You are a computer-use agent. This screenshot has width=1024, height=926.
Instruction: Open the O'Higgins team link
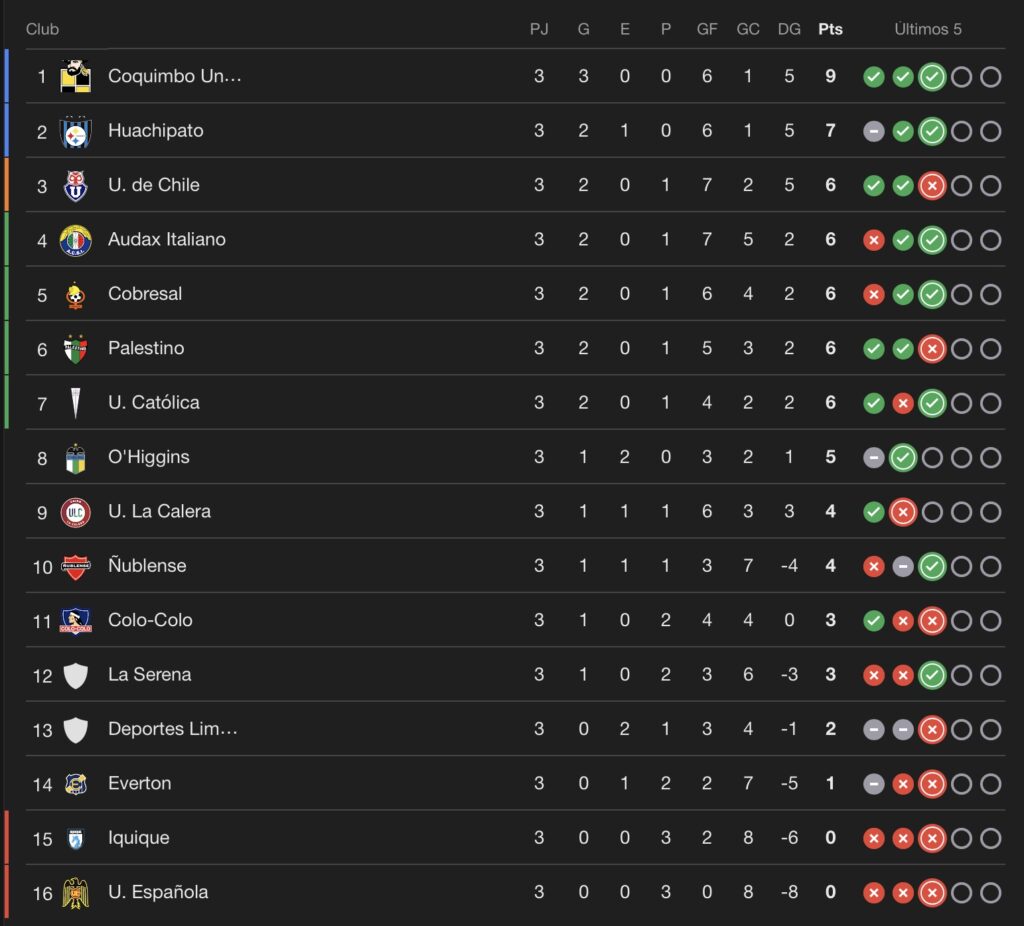(x=149, y=456)
